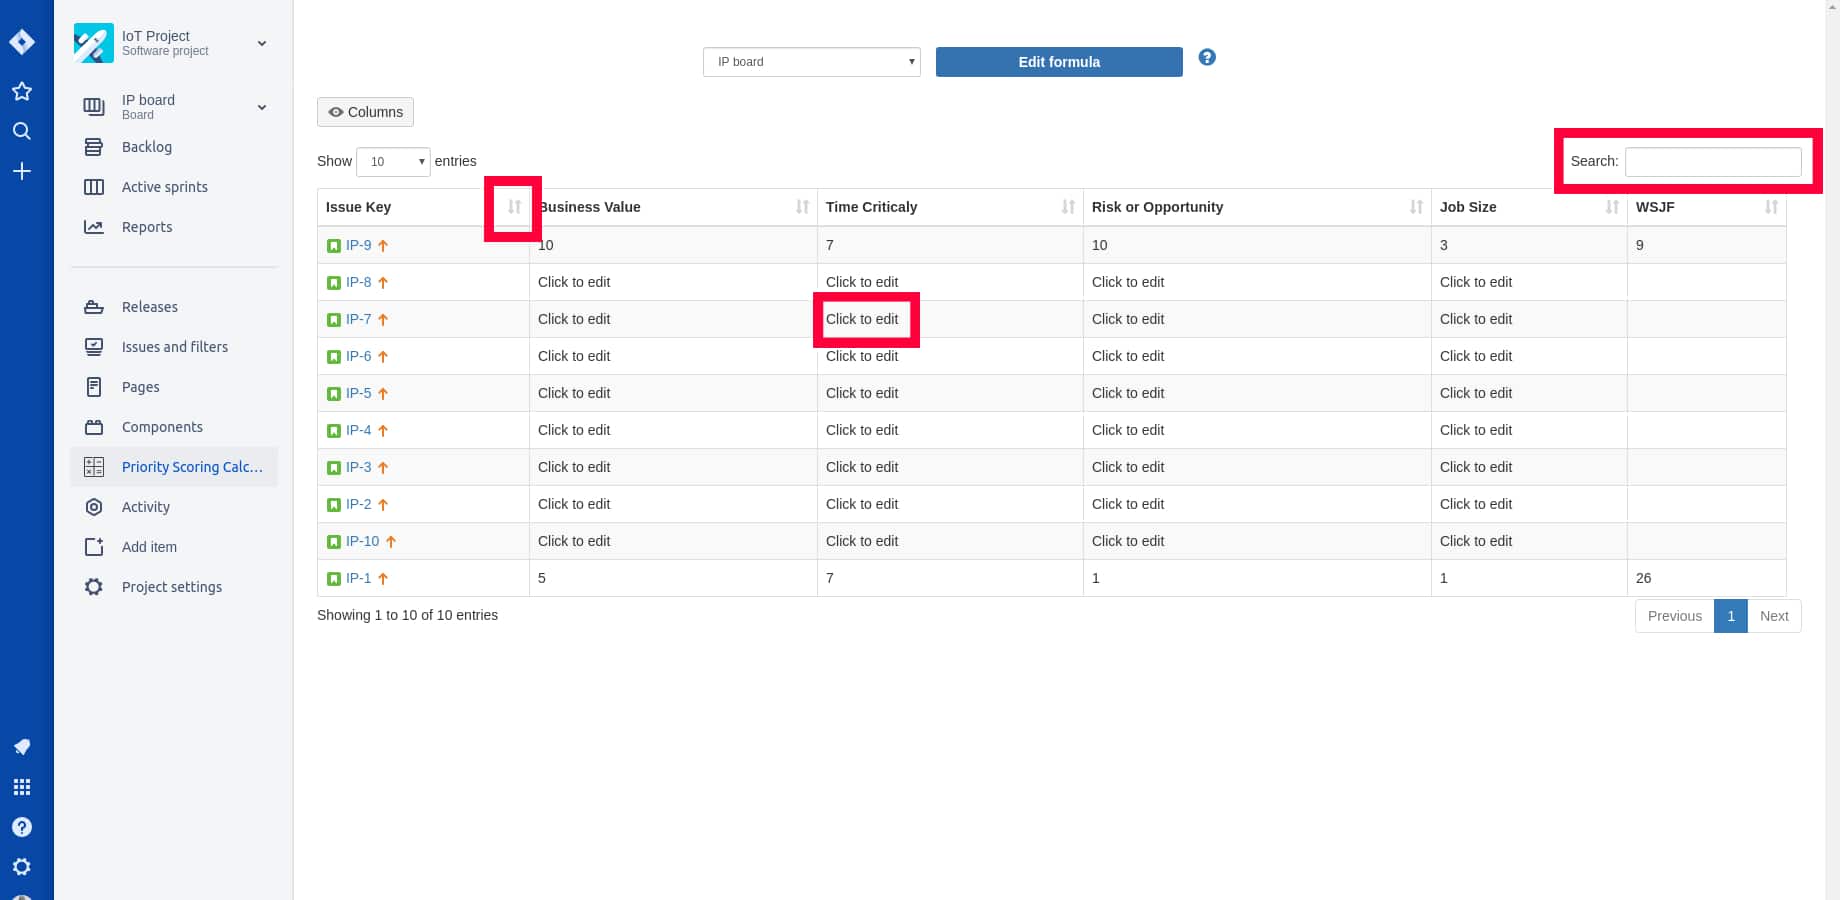1840x900 pixels.
Task: Open starred items with the star icon
Action: (22, 91)
